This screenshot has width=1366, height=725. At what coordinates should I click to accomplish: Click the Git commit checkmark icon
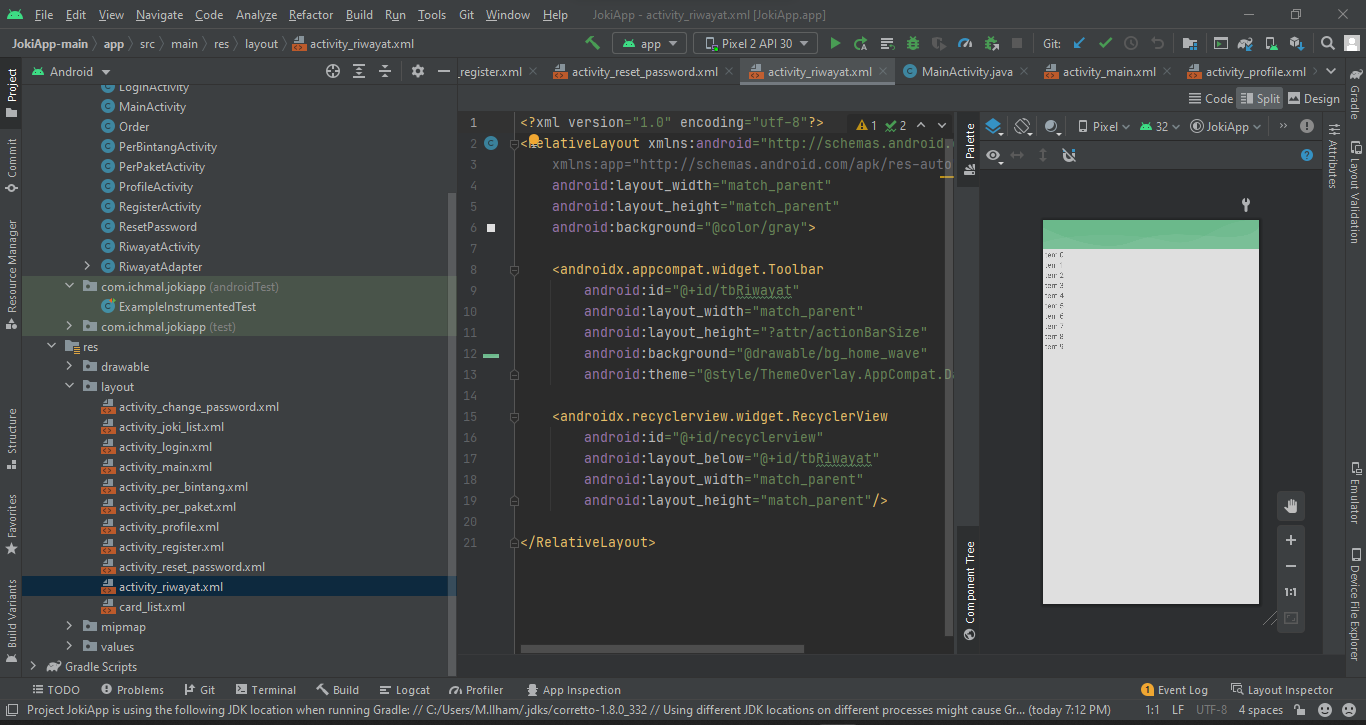click(1105, 43)
